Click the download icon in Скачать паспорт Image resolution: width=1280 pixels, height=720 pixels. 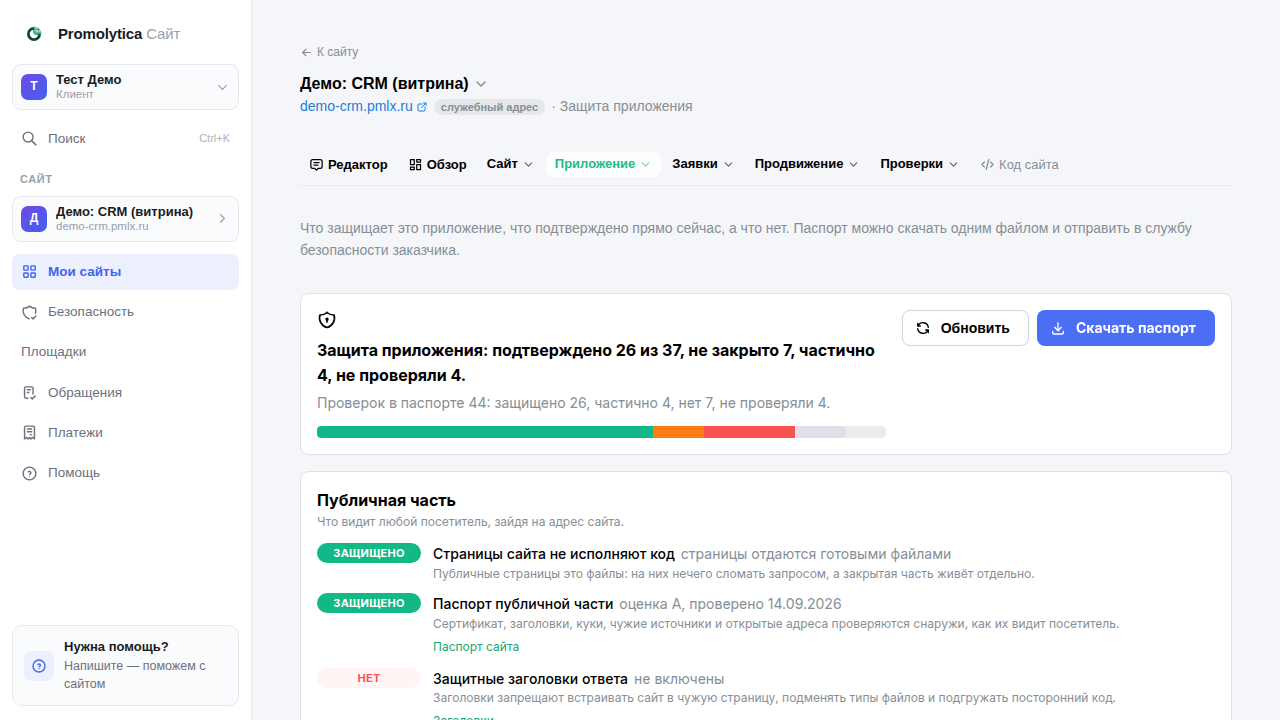pyautogui.click(x=1058, y=328)
